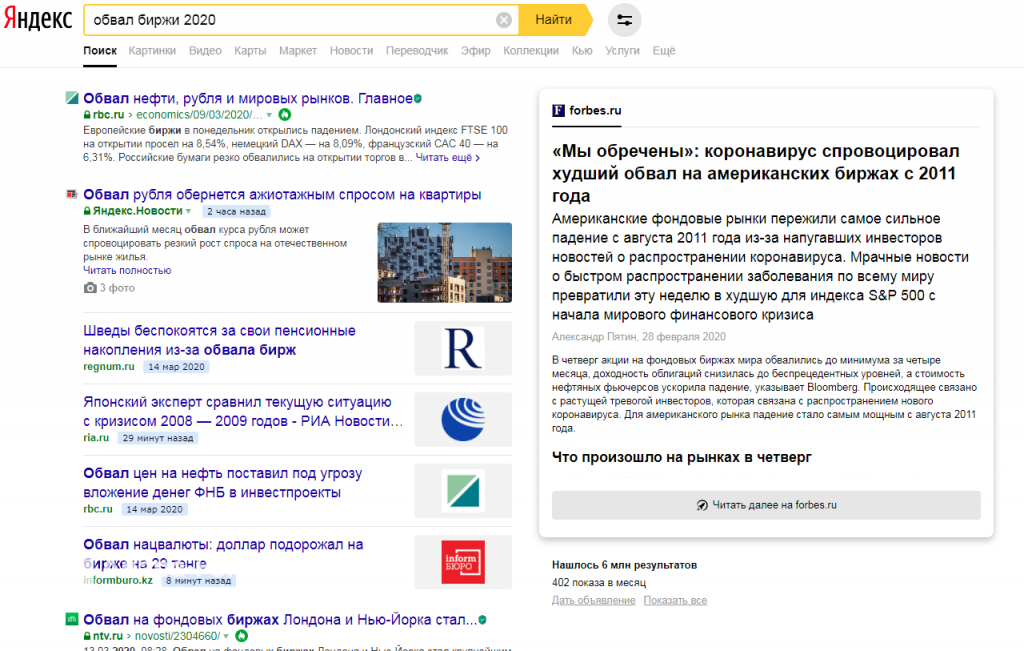Click the favicon beside Обвал рубля result
1024x651 pixels.
72,194
